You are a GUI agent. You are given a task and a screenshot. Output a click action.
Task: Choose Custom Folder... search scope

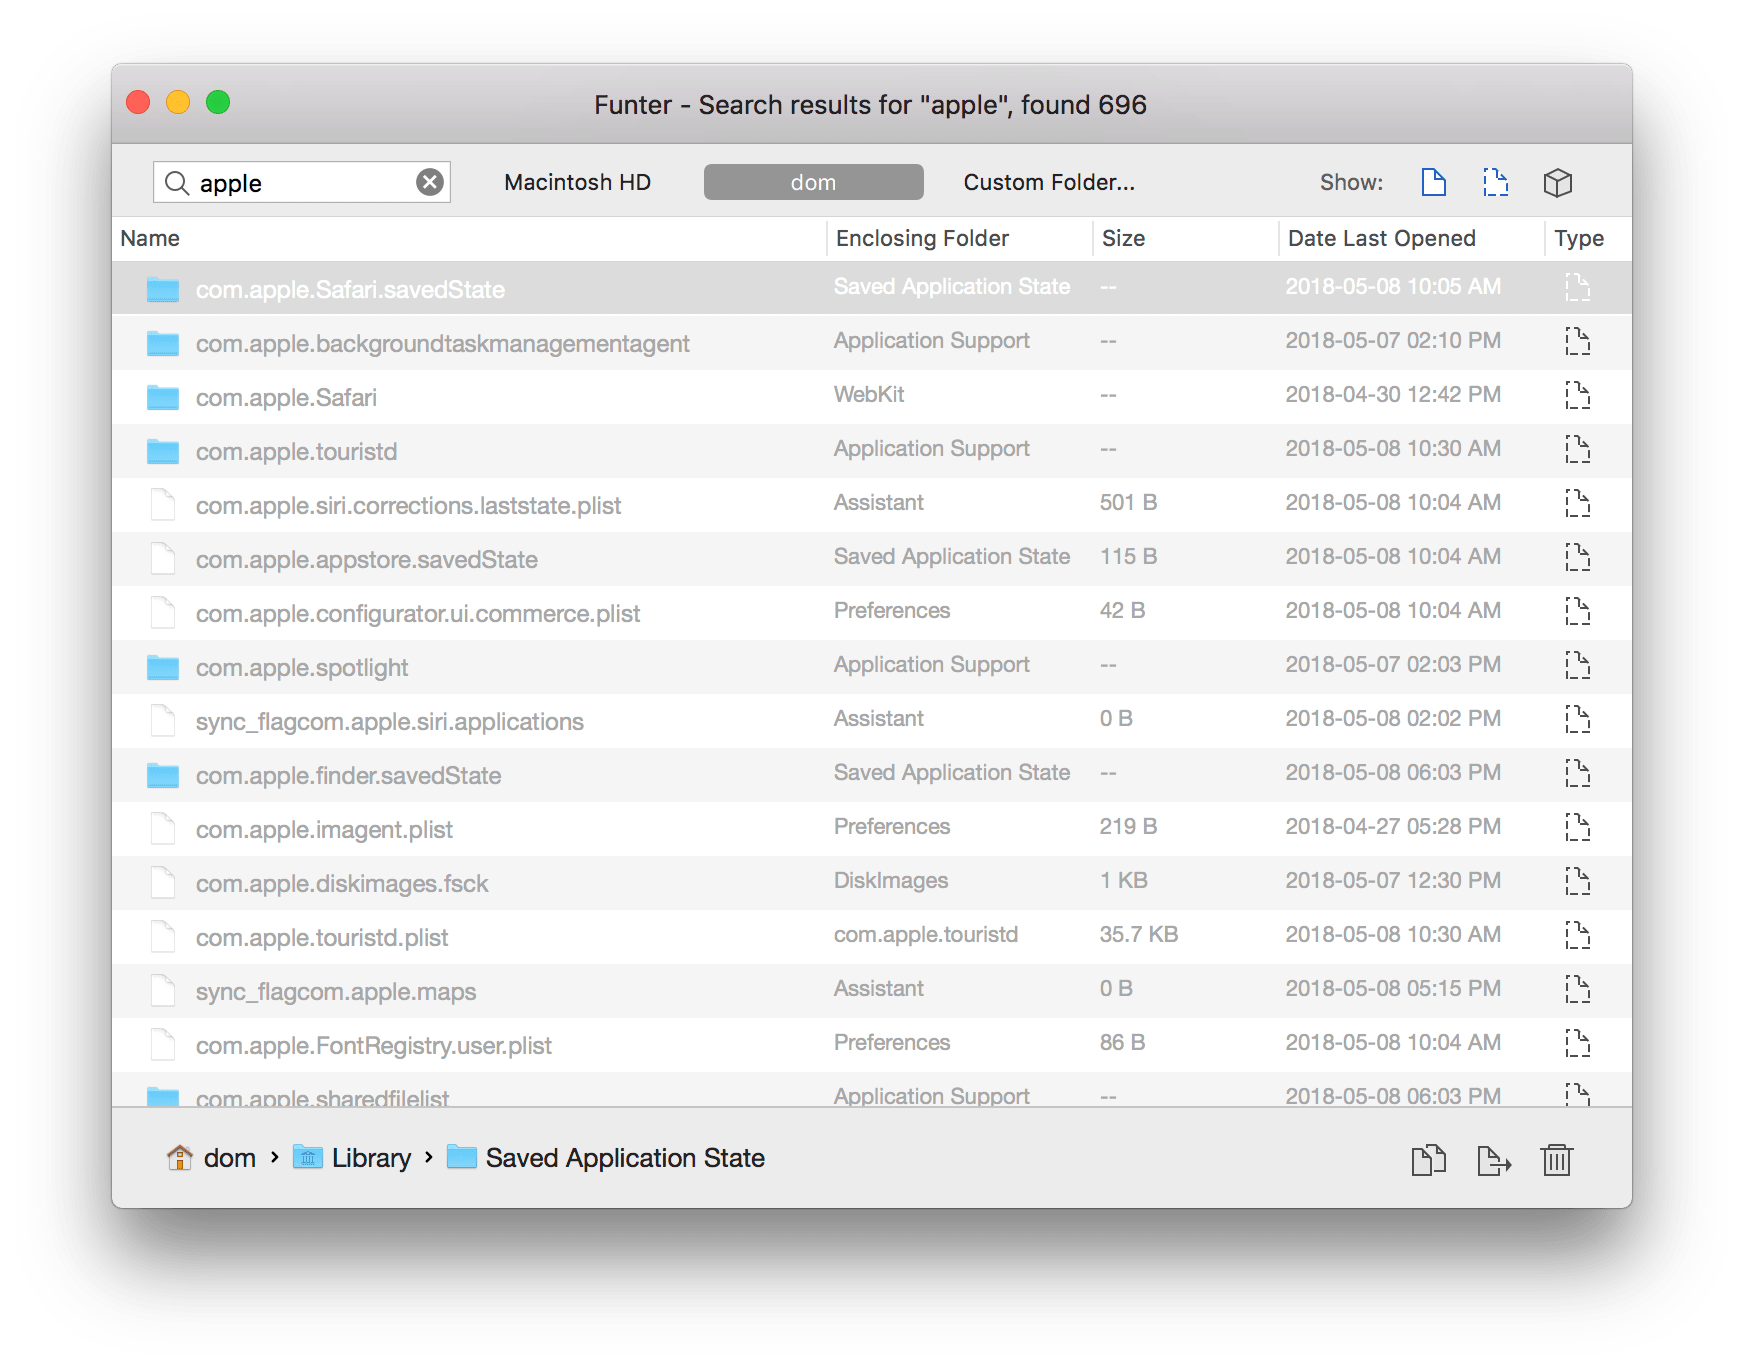tap(1049, 182)
